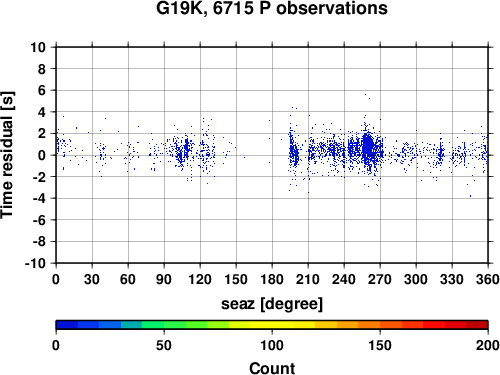The width and height of the screenshot is (500, 375).
Task: Click the y-axis tick label 10
Action: [38, 47]
